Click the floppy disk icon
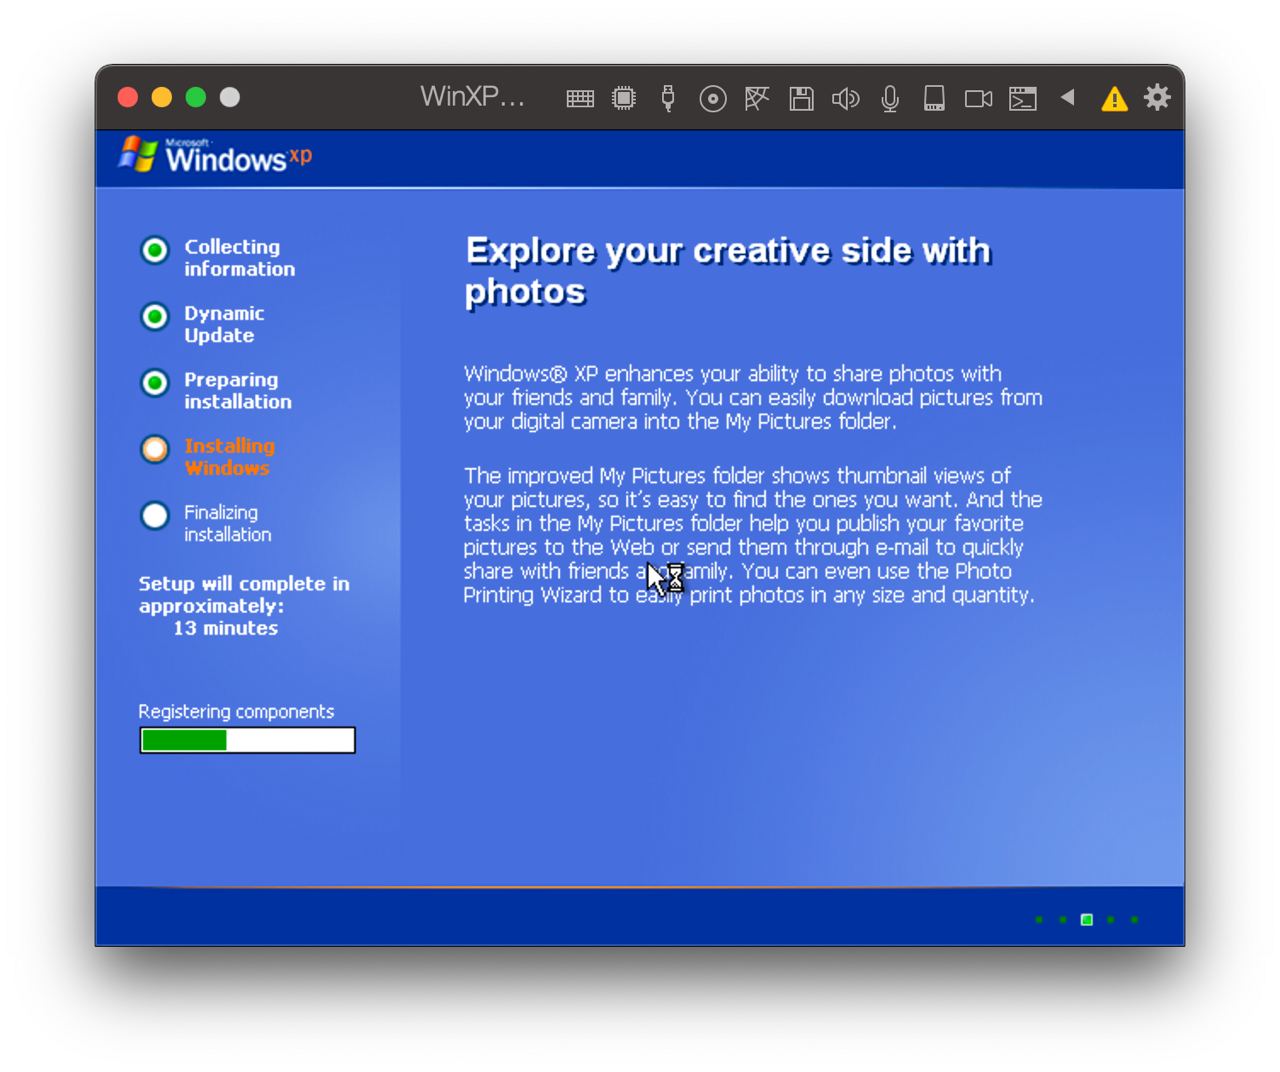Viewport: 1280px width, 1072px height. 801,98
